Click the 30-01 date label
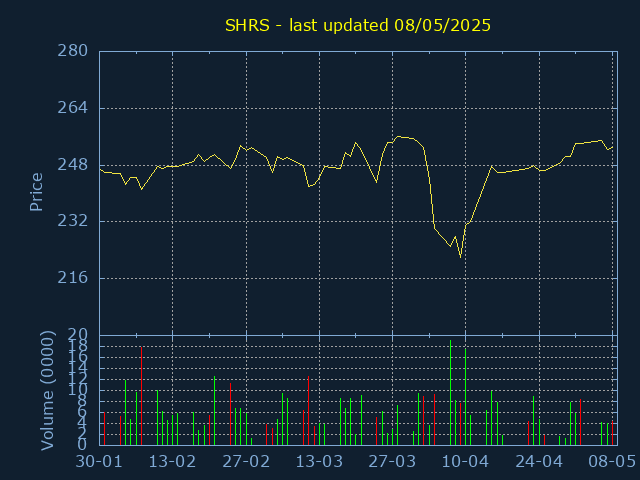 tap(99, 462)
